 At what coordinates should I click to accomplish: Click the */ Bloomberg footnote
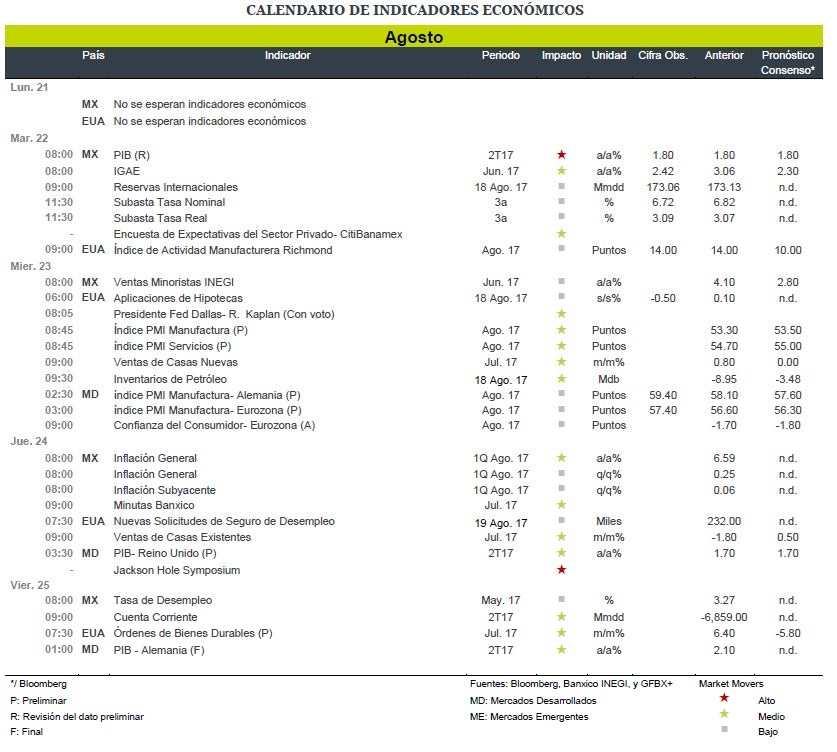(x=38, y=684)
